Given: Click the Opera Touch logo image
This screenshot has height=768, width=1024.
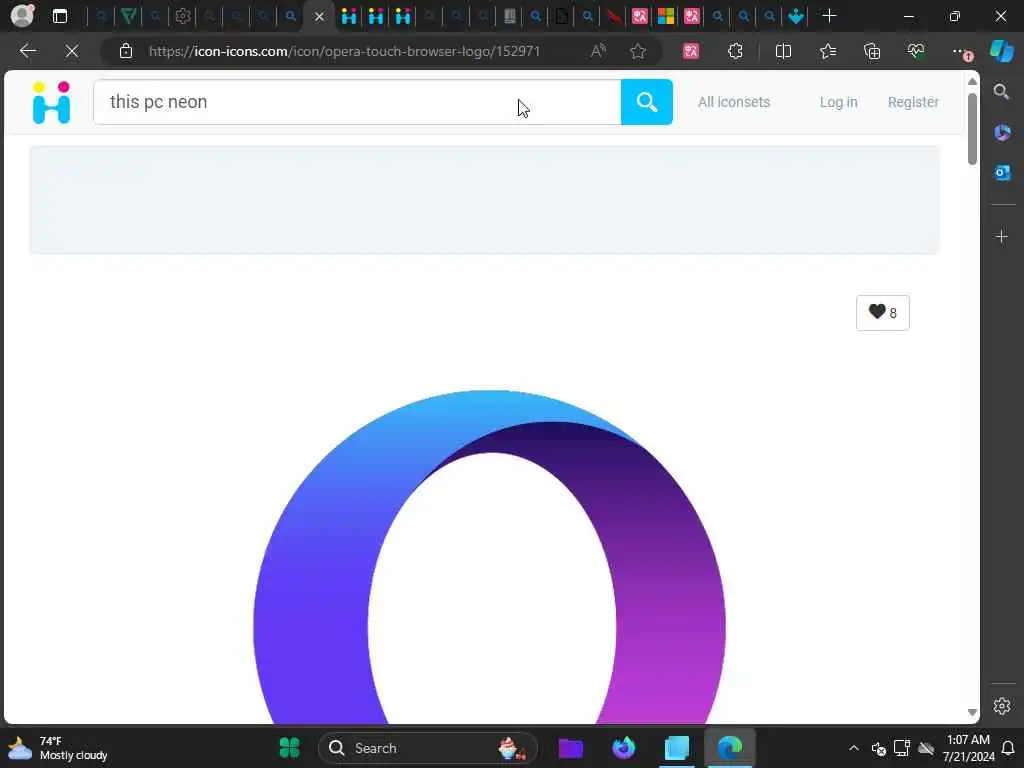Looking at the screenshot, I should [x=489, y=557].
